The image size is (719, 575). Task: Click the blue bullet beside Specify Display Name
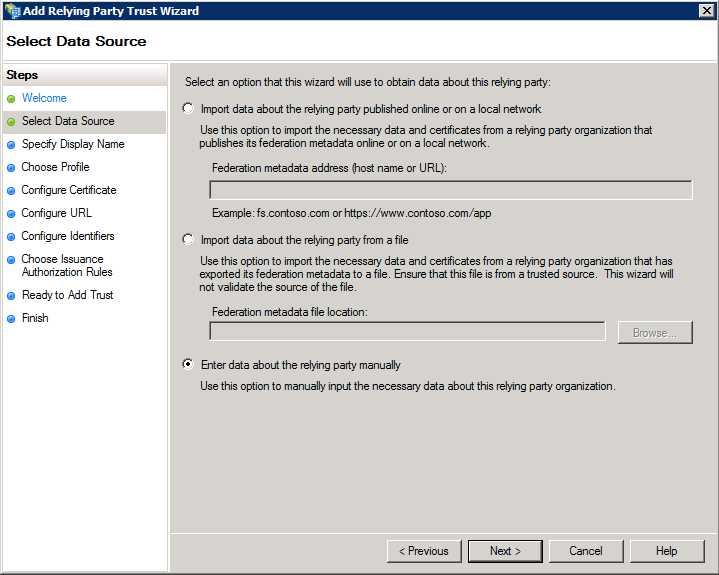(11, 145)
